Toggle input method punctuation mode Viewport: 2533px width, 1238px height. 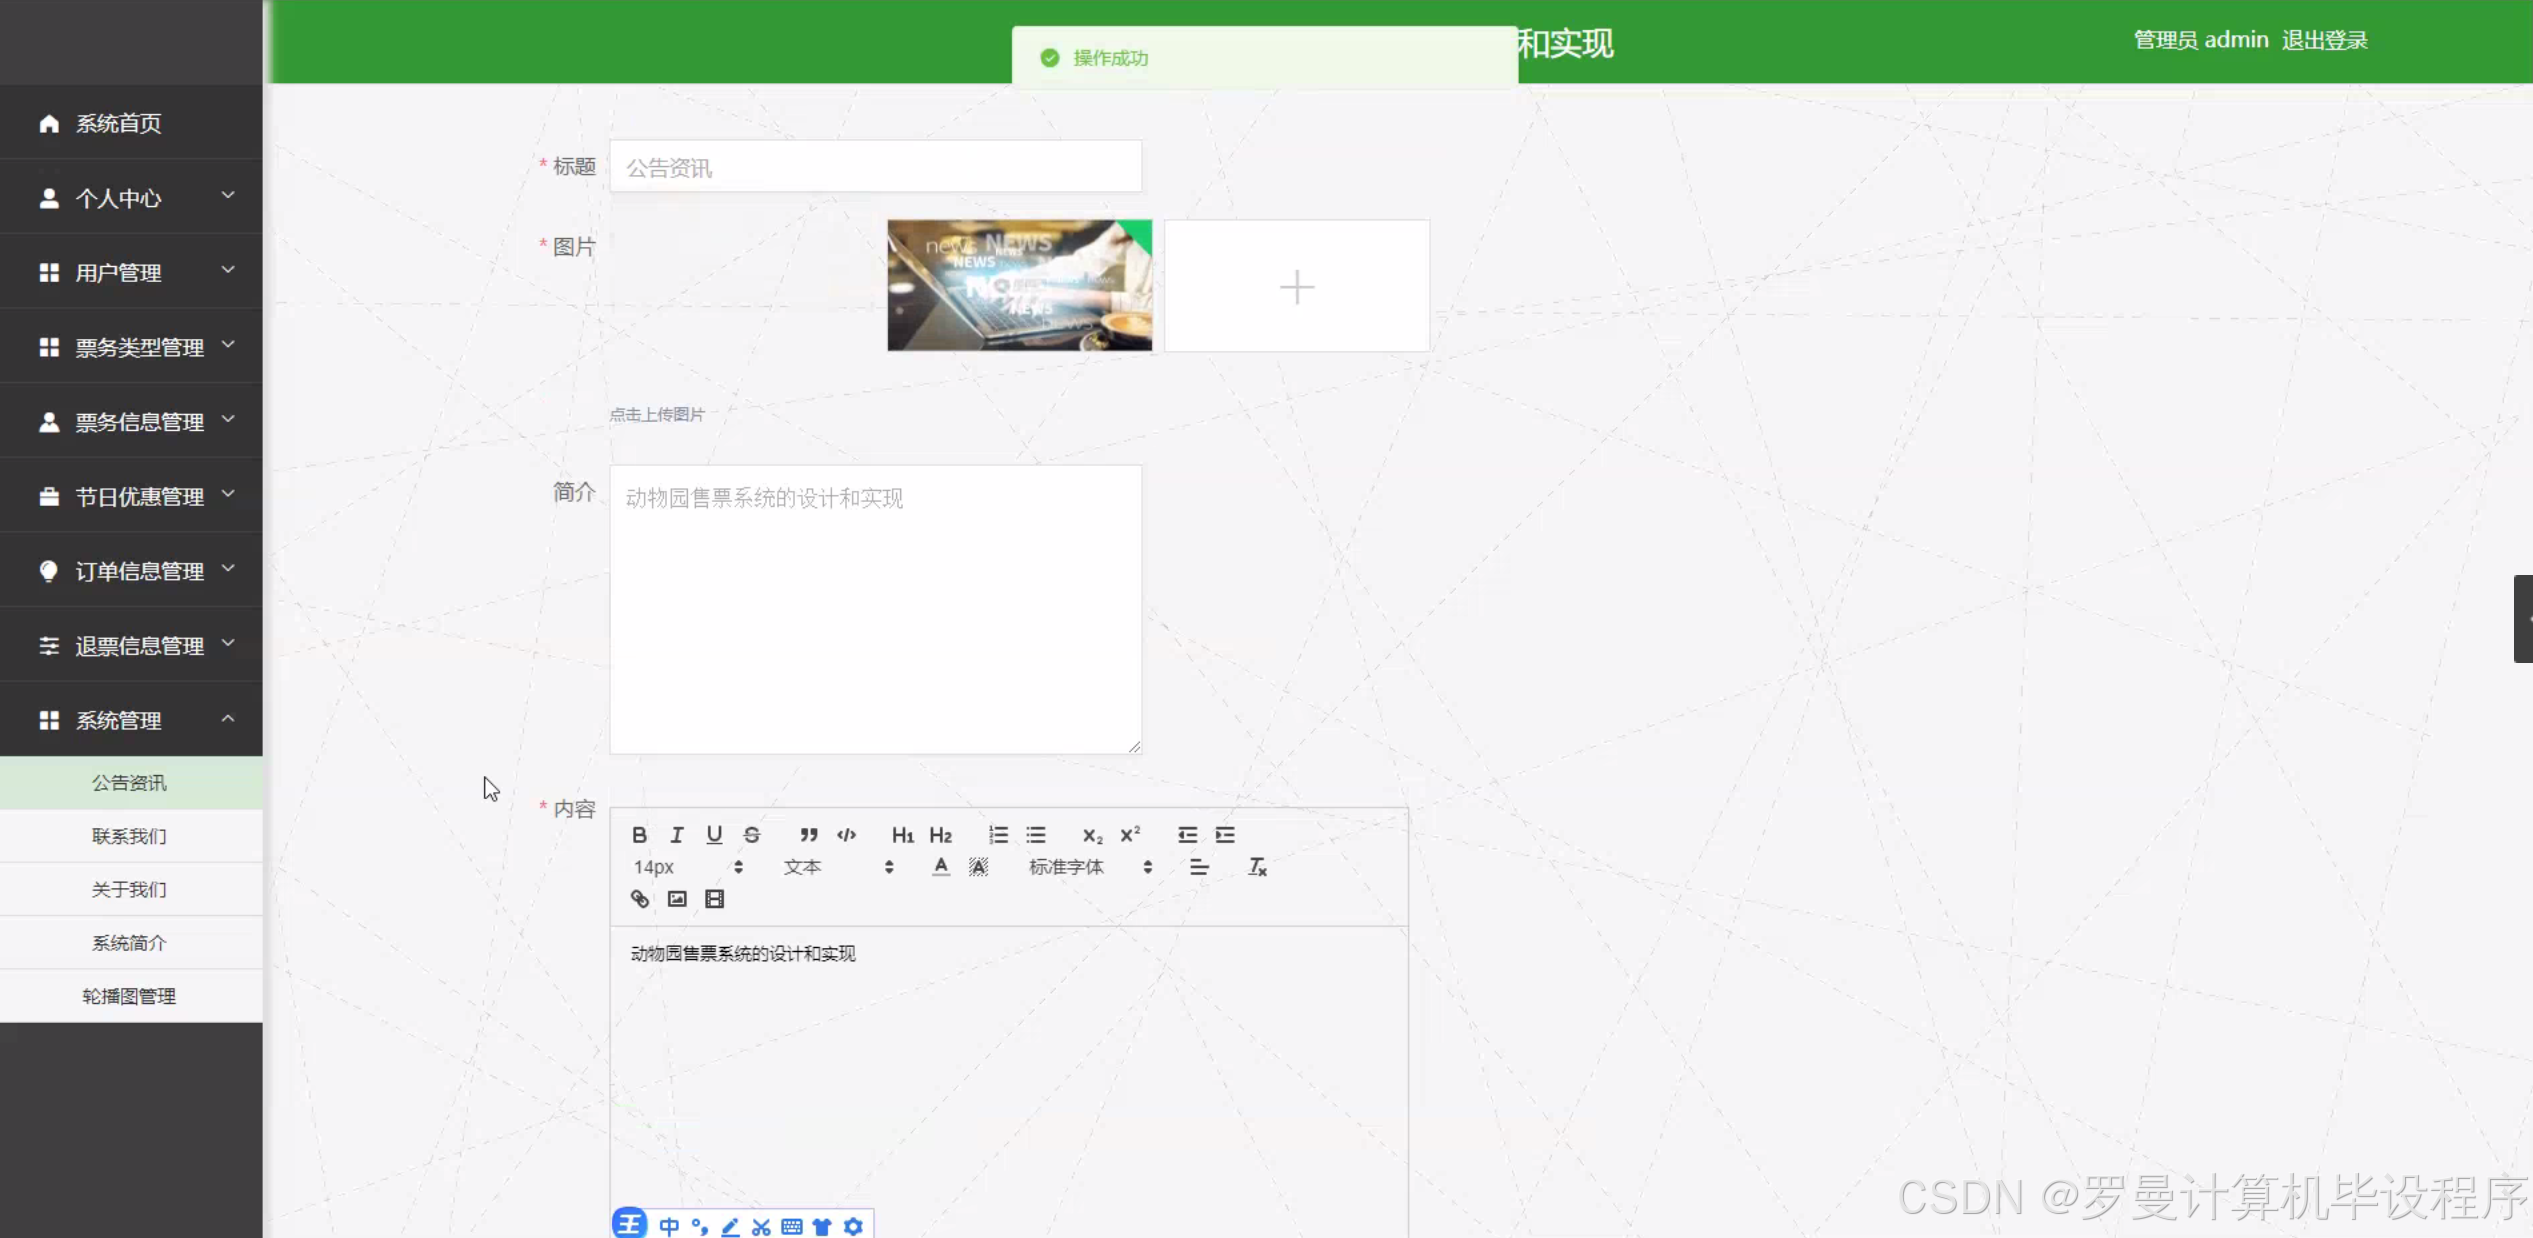click(x=700, y=1226)
